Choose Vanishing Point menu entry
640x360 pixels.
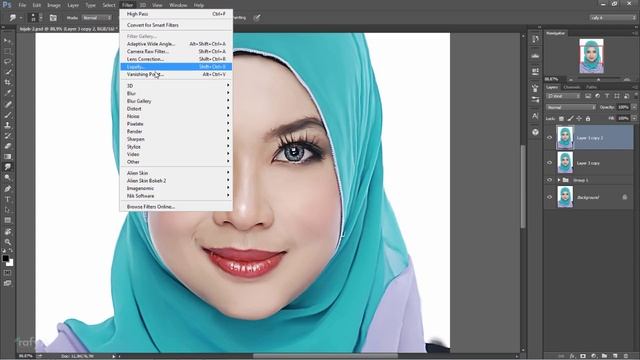point(176,74)
